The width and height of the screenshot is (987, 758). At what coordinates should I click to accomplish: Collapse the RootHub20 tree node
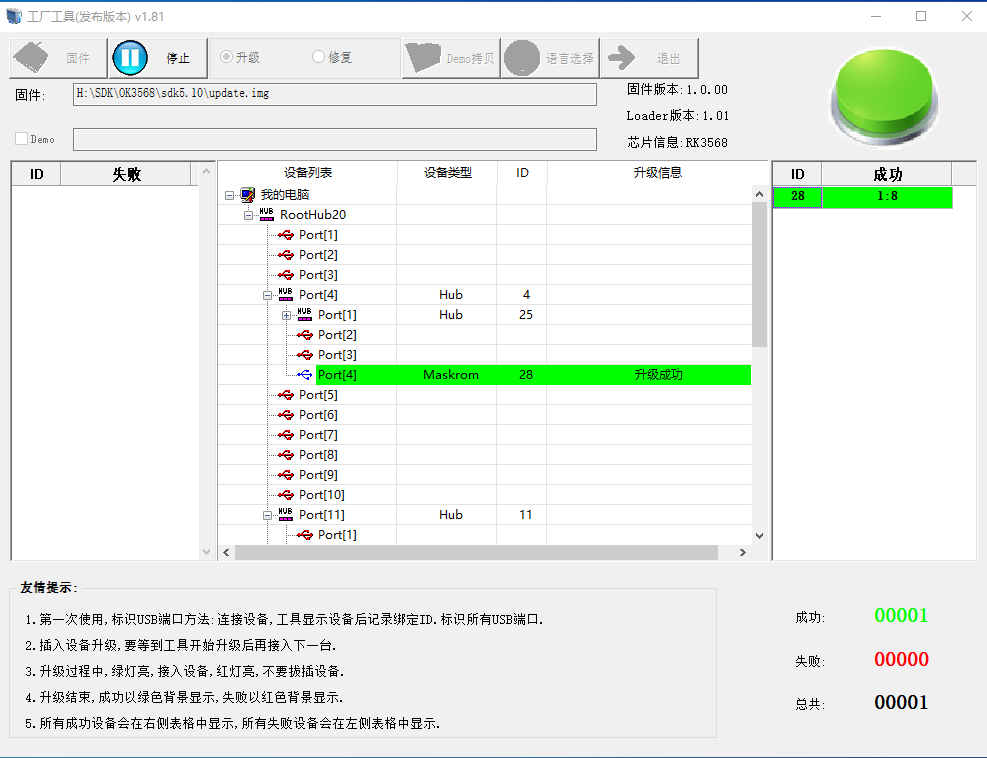[x=249, y=215]
